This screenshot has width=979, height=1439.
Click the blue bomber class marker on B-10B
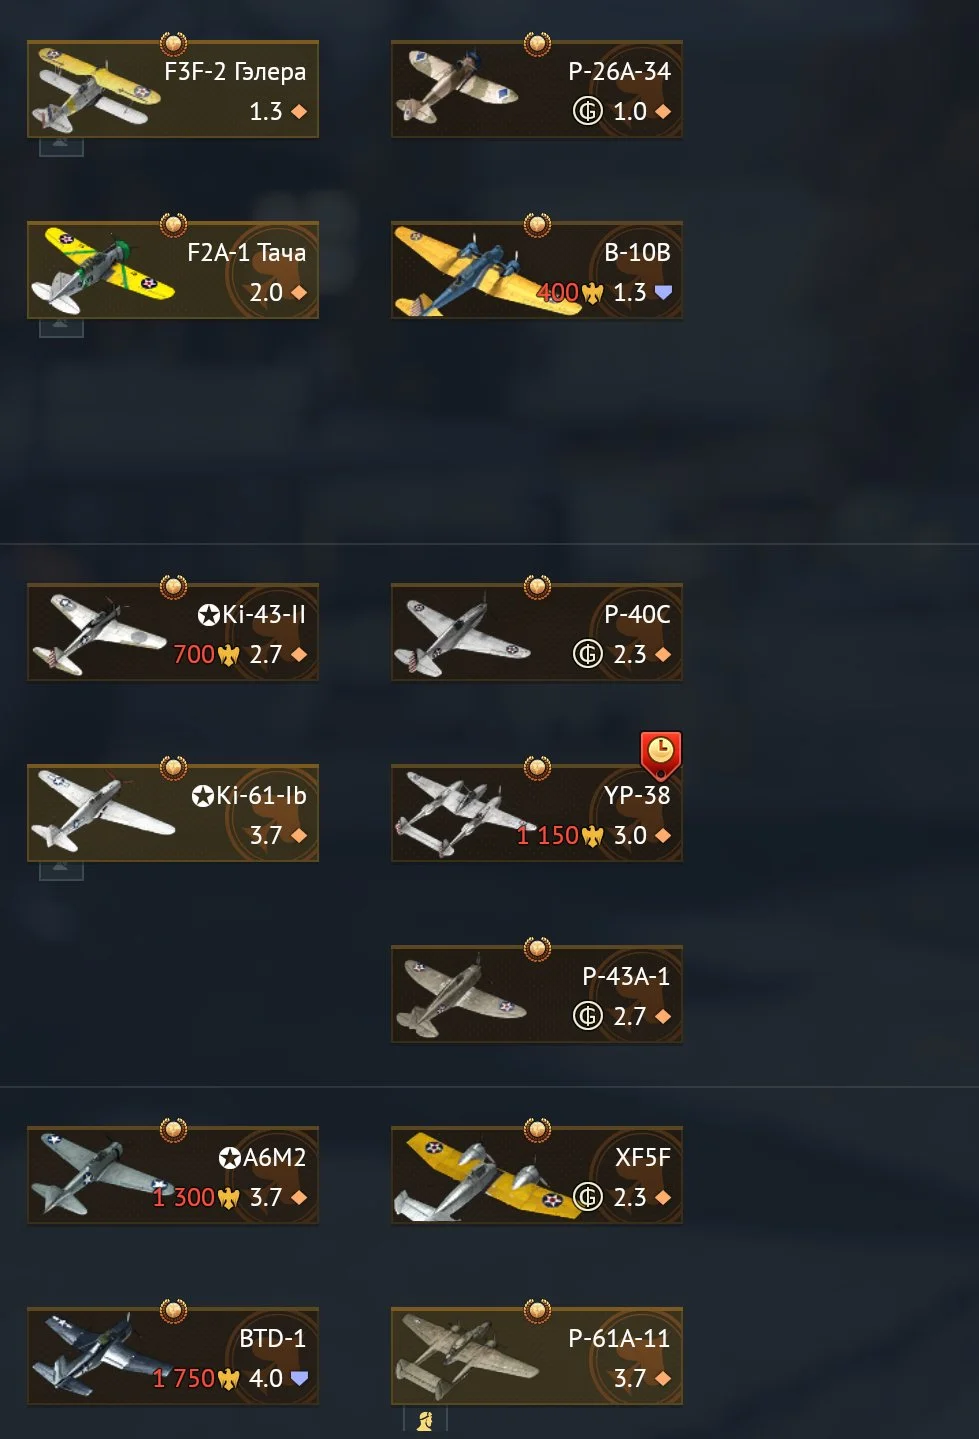coord(663,292)
